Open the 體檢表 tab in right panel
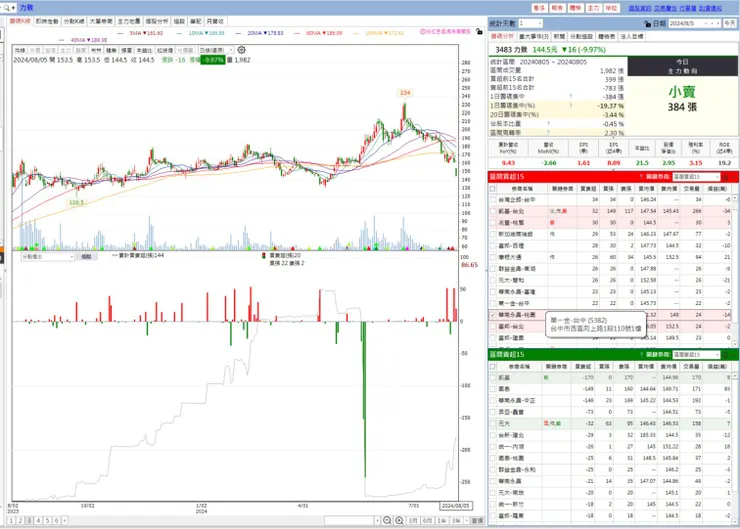The width and height of the screenshot is (740, 529). [606, 36]
